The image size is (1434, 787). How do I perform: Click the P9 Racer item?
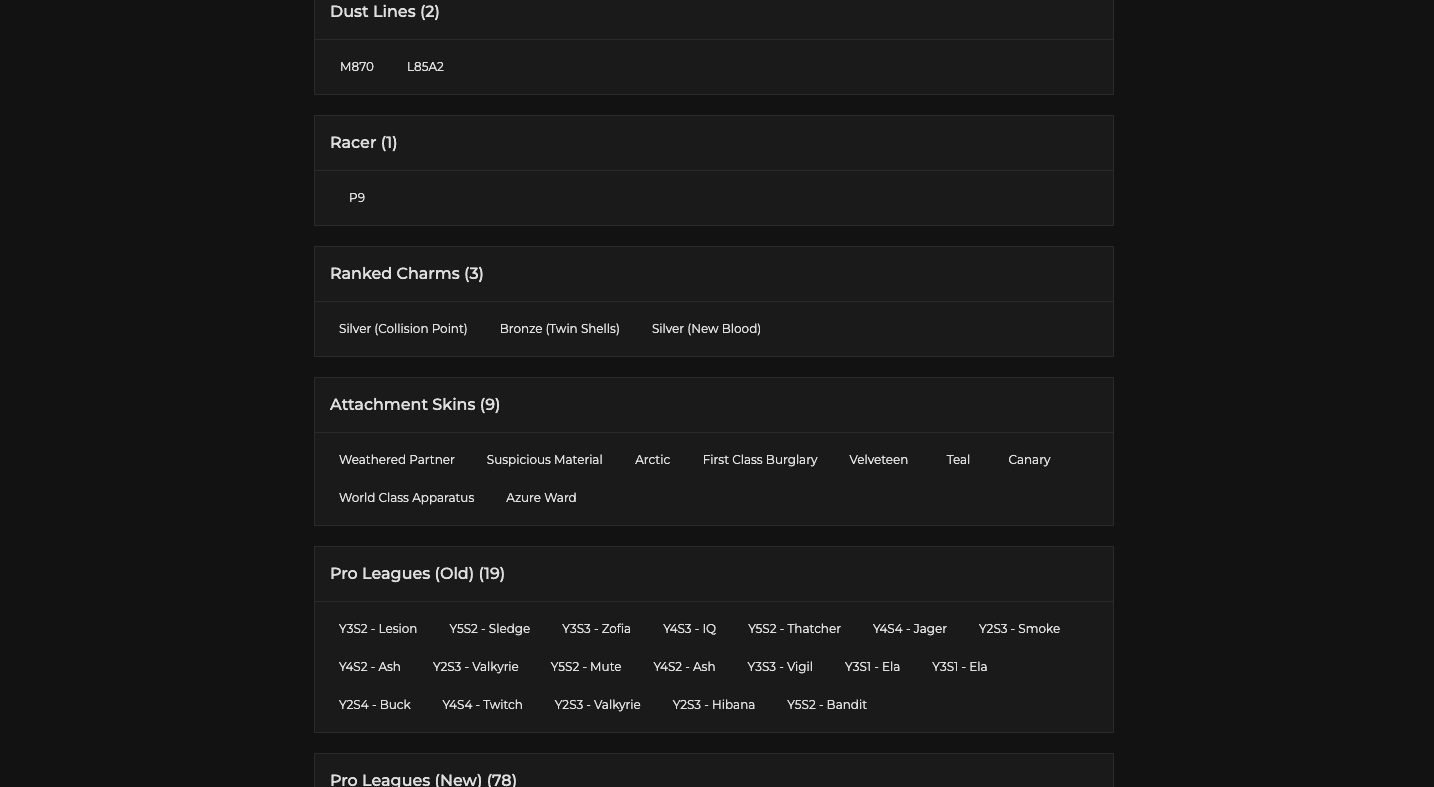click(x=357, y=198)
